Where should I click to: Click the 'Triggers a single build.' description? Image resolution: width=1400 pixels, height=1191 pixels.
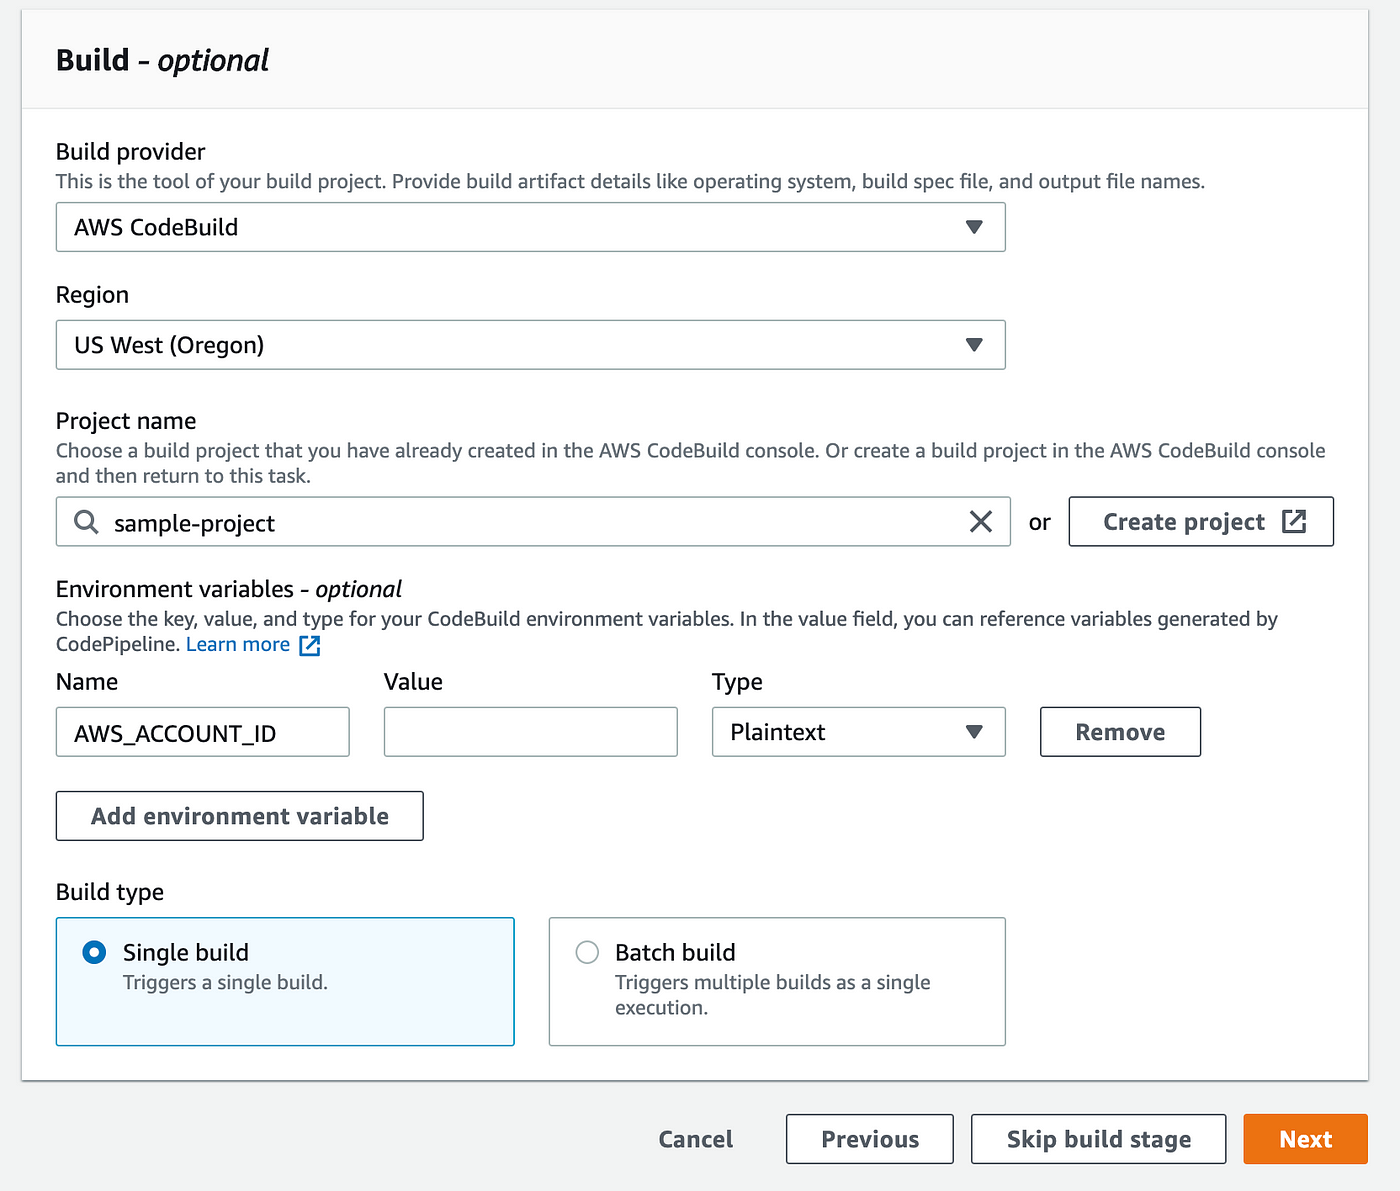225,983
